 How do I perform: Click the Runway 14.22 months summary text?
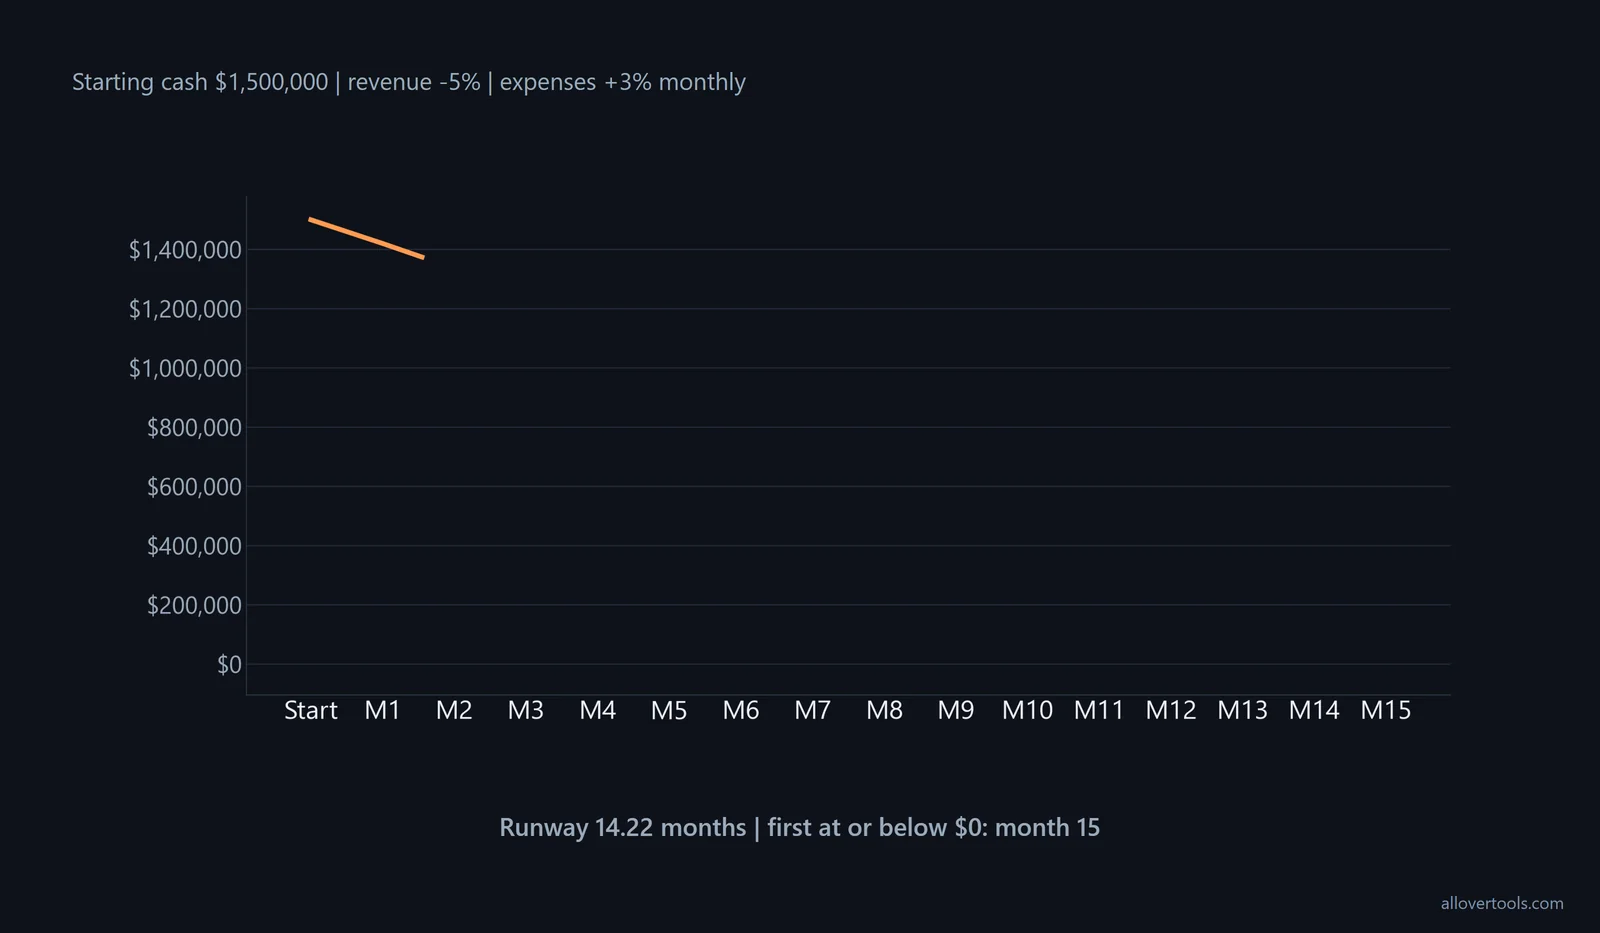point(799,828)
